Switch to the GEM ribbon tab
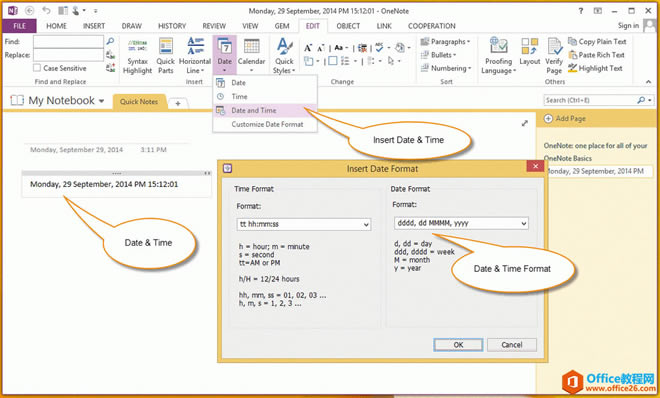 coord(282,26)
